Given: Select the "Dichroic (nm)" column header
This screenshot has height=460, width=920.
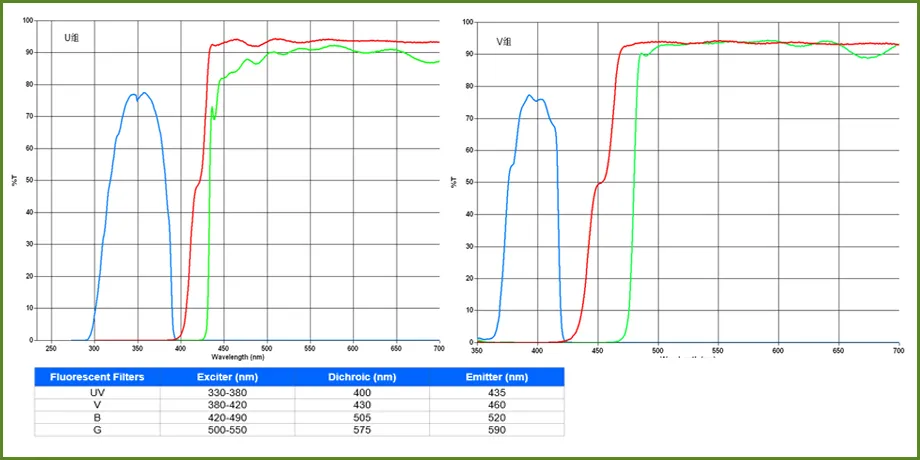Looking at the screenshot, I should pyautogui.click(x=362, y=377).
